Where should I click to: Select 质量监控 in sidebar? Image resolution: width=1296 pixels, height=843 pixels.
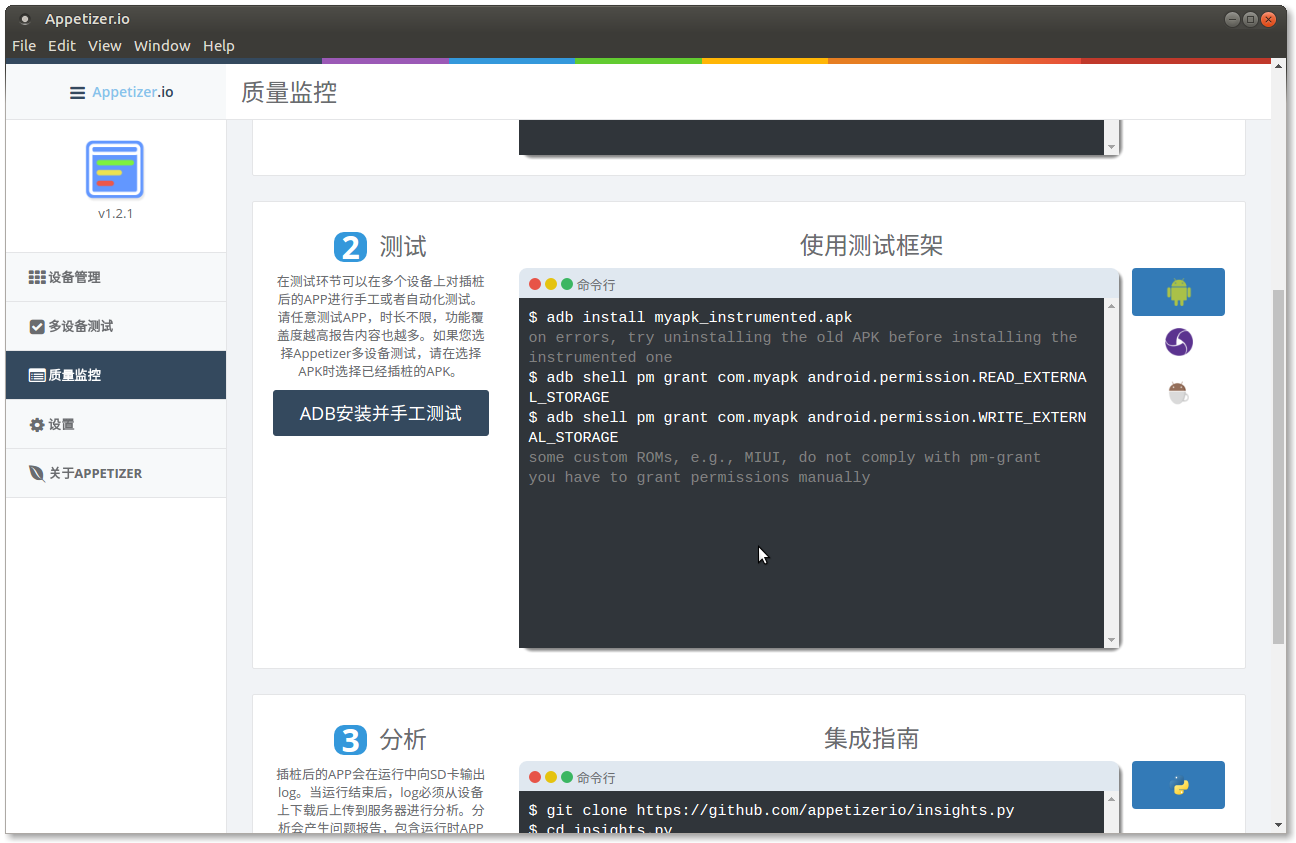click(x=116, y=375)
